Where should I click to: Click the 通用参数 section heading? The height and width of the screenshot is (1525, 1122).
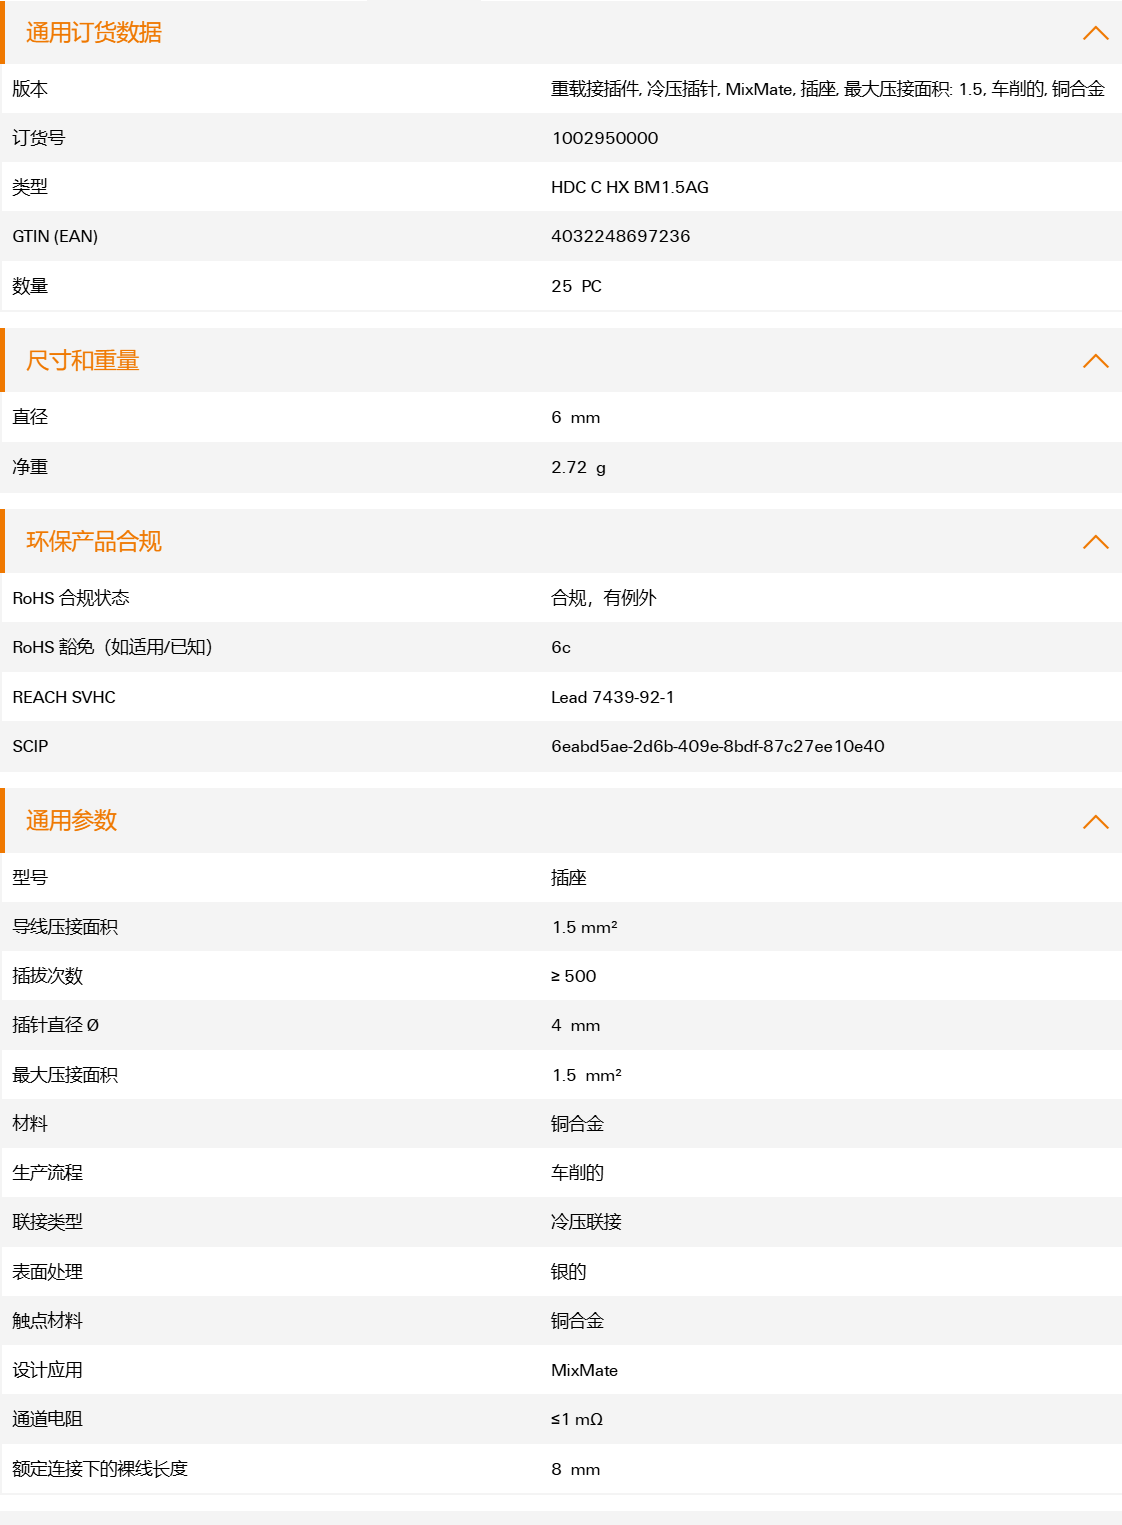pos(72,821)
